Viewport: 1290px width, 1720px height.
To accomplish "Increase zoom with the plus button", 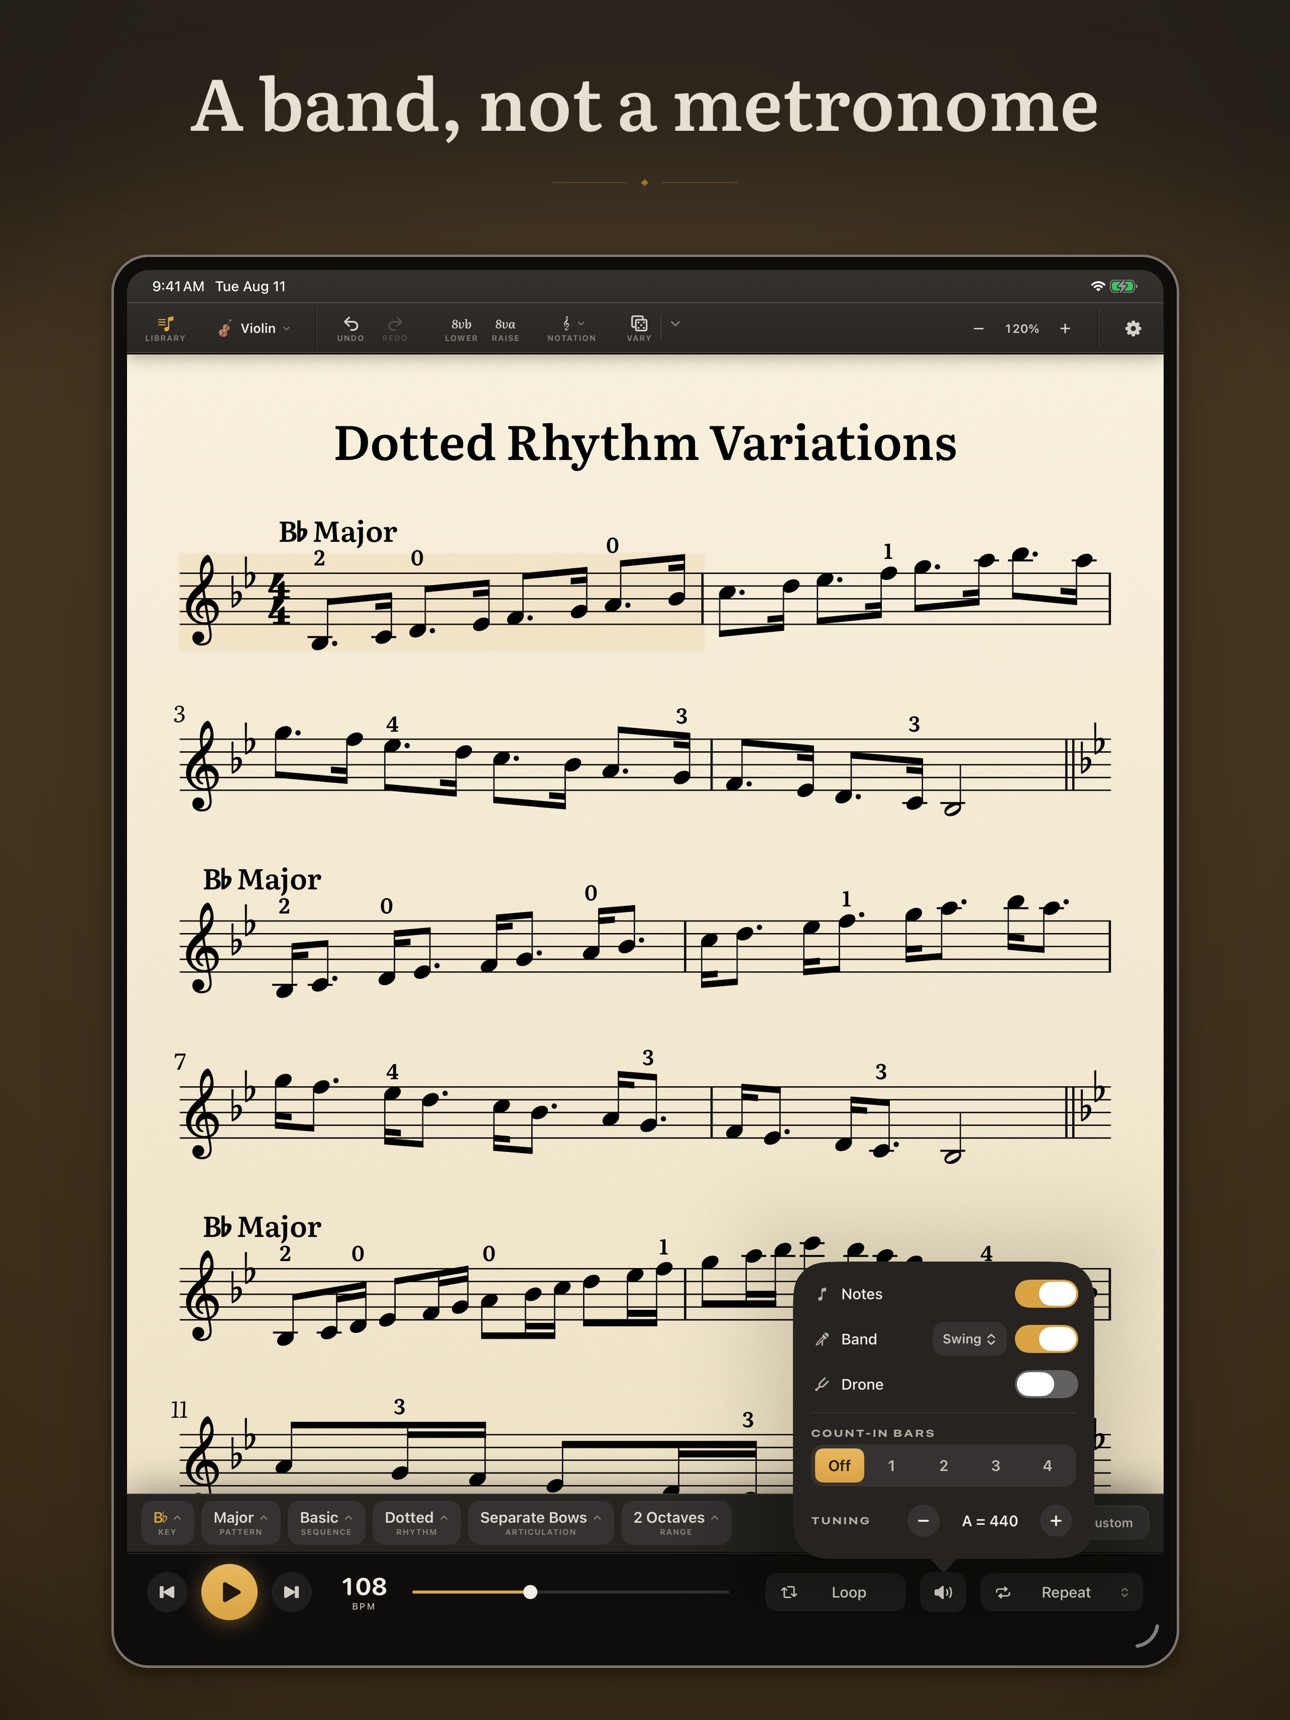I will coord(1065,329).
